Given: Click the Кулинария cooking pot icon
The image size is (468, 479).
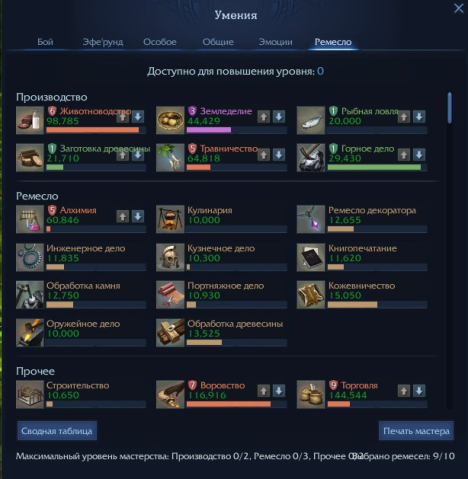Looking at the screenshot, I should pyautogui.click(x=170, y=219).
